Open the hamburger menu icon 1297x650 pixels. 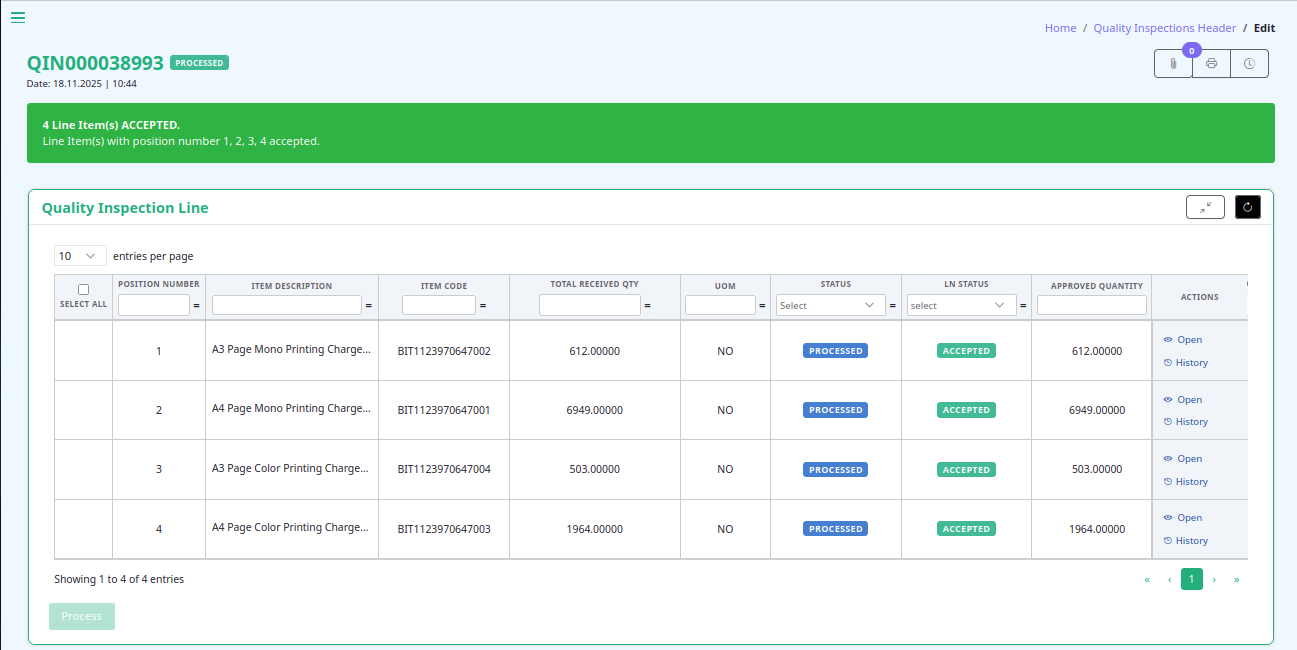(x=18, y=17)
